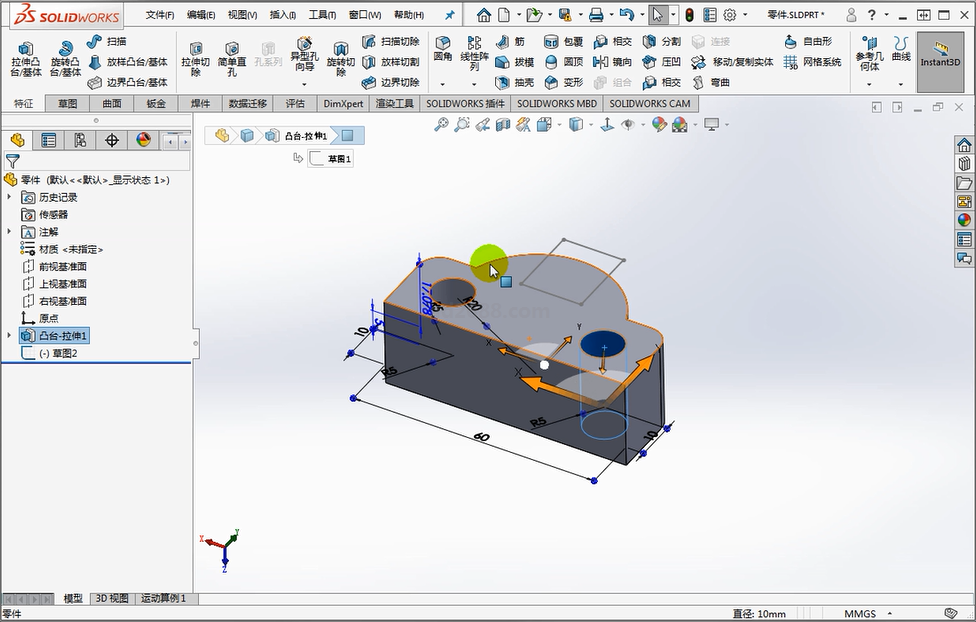This screenshot has width=976, height=622.
Task: Select the 圆角 fillet tool
Action: click(x=443, y=48)
